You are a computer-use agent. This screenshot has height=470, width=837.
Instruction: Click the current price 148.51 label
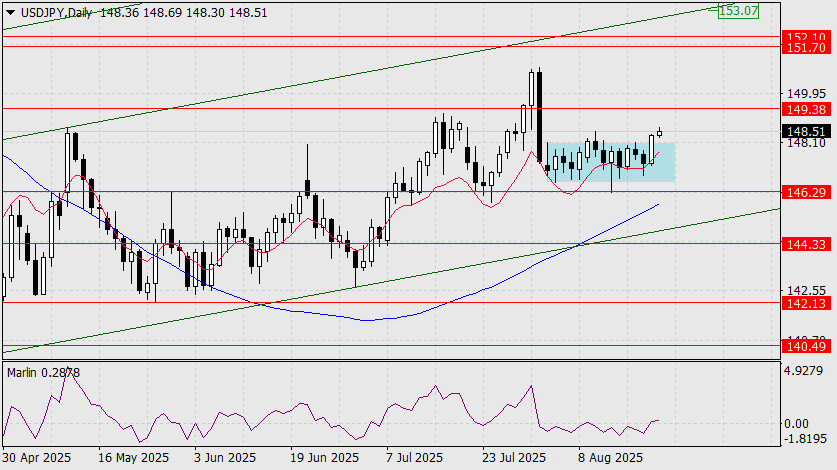tap(807, 131)
